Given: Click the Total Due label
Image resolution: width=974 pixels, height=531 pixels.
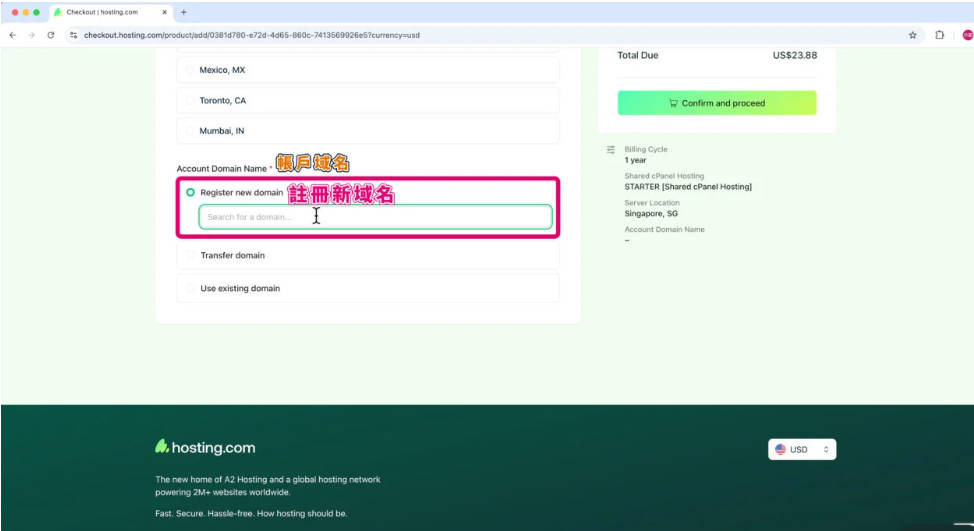Looking at the screenshot, I should coord(637,55).
